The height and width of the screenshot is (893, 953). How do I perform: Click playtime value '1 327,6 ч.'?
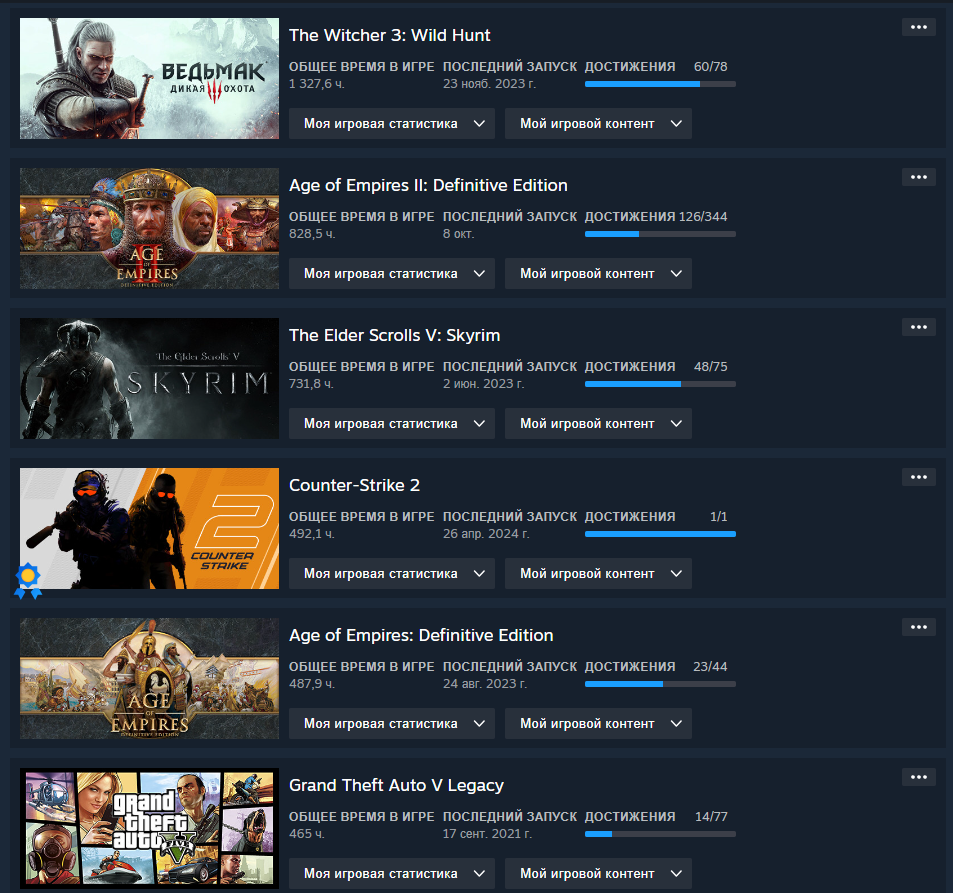tap(317, 84)
